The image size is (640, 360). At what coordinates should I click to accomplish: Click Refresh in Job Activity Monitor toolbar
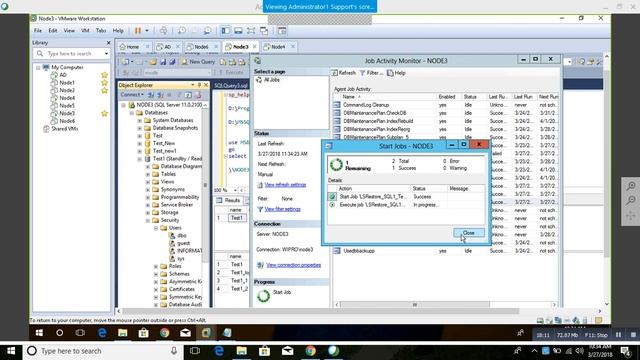click(x=343, y=73)
